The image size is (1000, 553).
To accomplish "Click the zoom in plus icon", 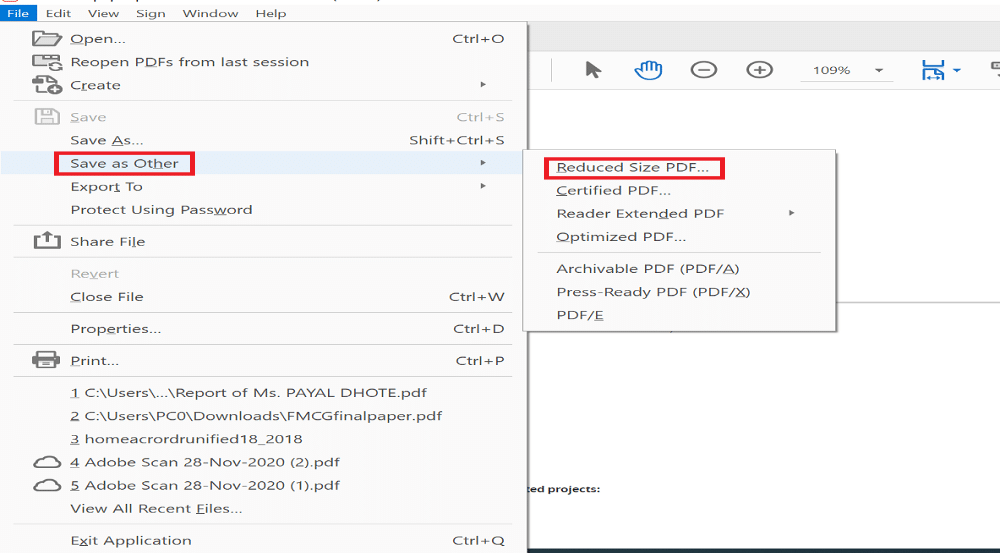I will pyautogui.click(x=760, y=70).
